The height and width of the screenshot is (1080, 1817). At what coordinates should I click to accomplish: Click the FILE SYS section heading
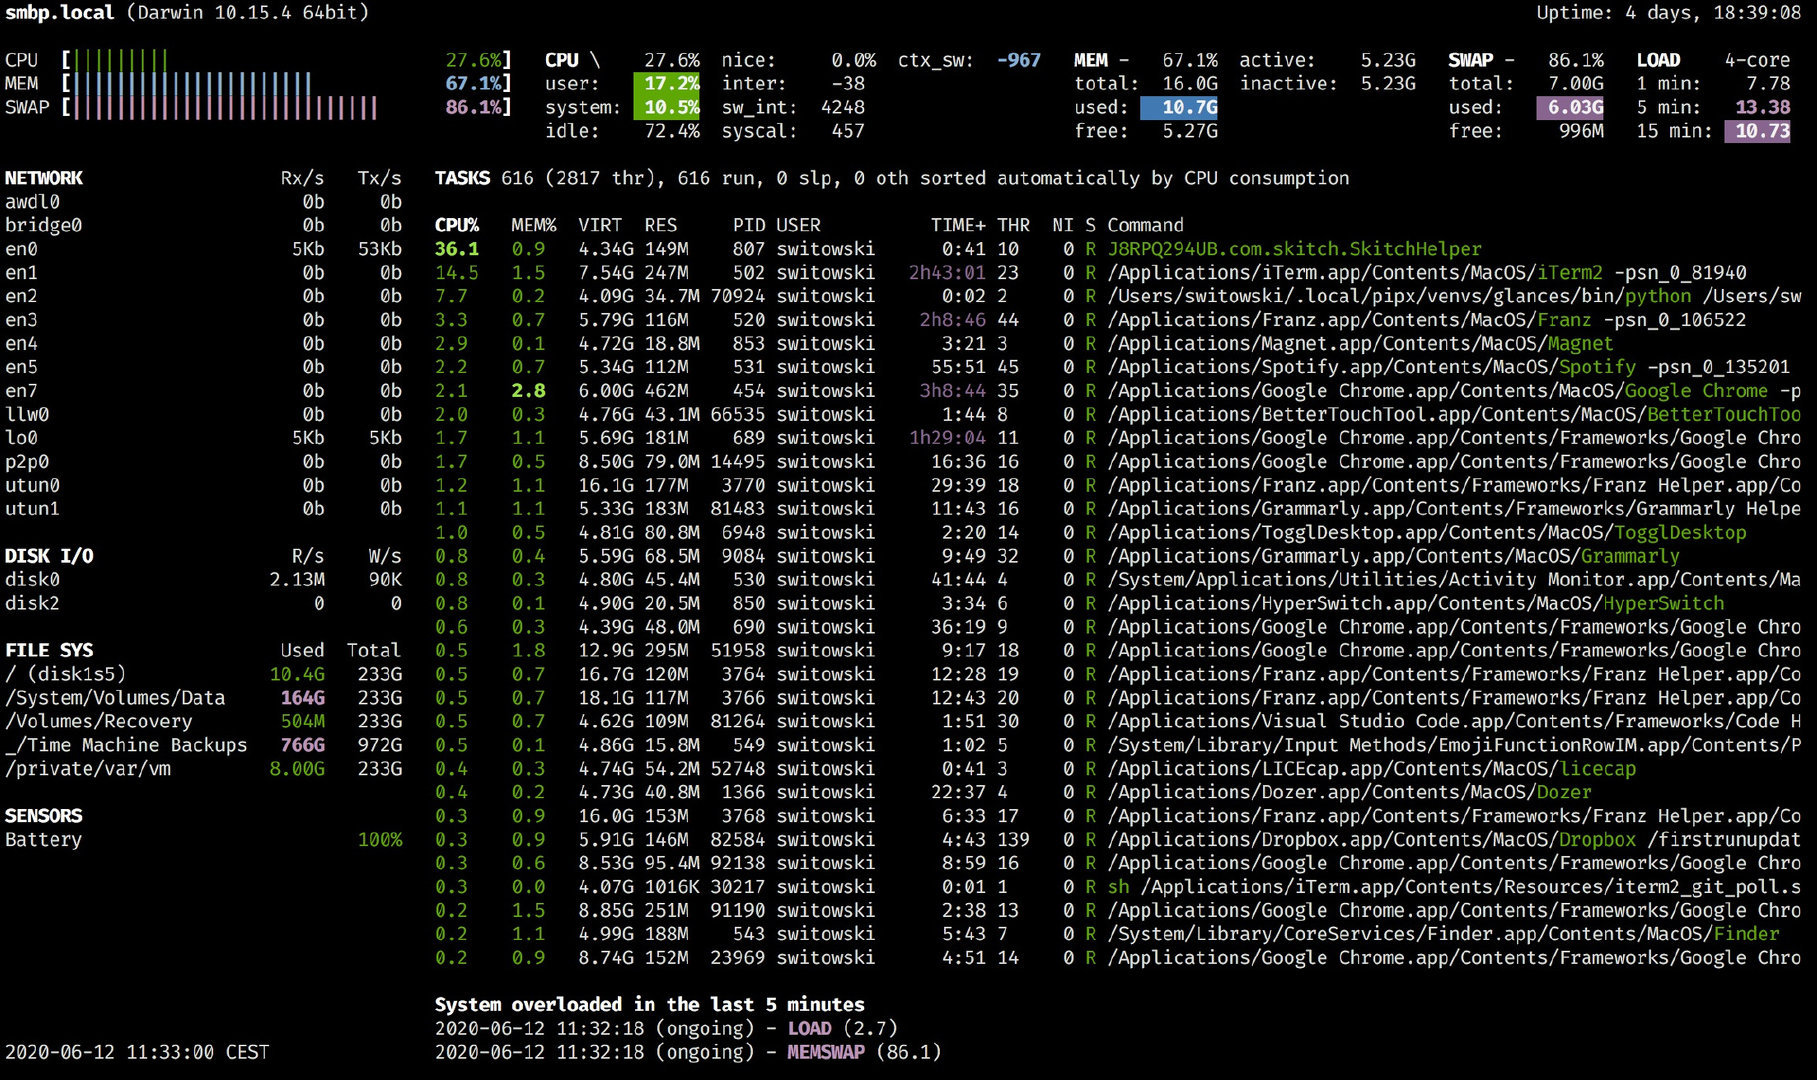click(49, 650)
